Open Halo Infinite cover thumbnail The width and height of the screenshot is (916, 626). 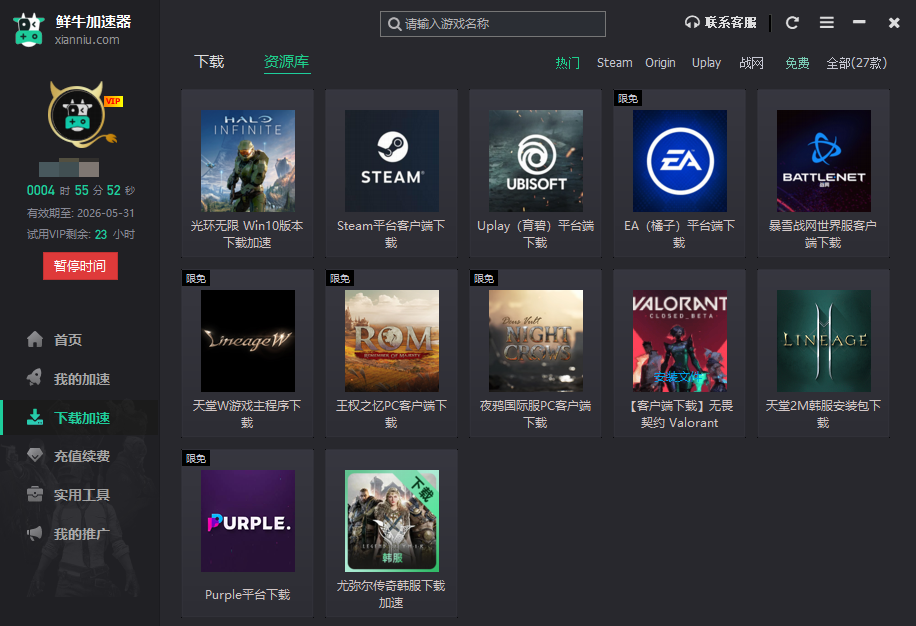pyautogui.click(x=248, y=161)
